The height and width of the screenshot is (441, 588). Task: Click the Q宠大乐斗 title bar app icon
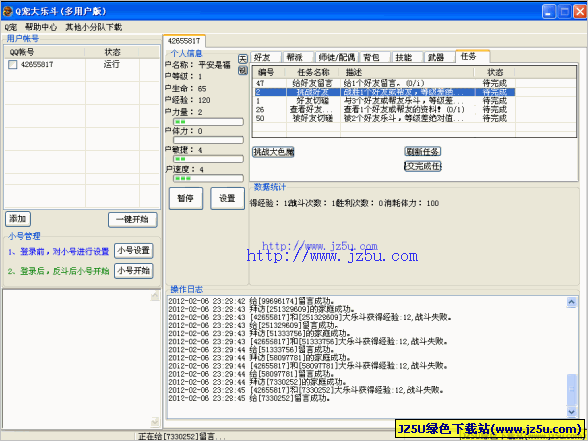pos(8,11)
